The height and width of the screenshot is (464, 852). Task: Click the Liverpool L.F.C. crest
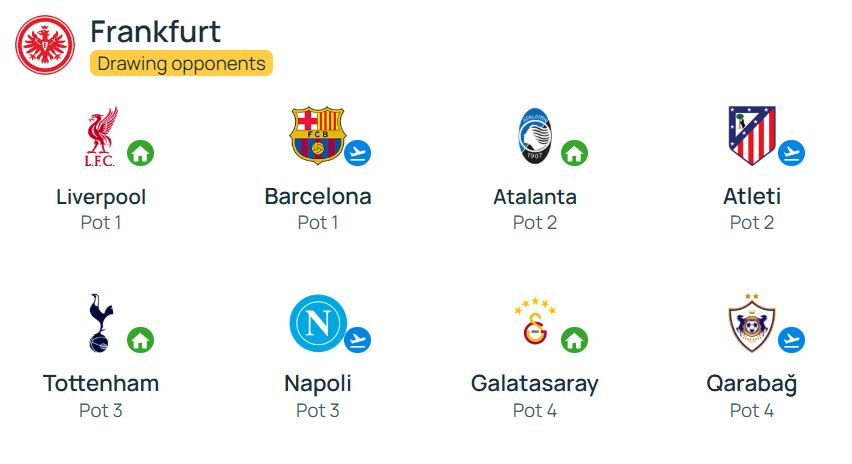(x=101, y=136)
